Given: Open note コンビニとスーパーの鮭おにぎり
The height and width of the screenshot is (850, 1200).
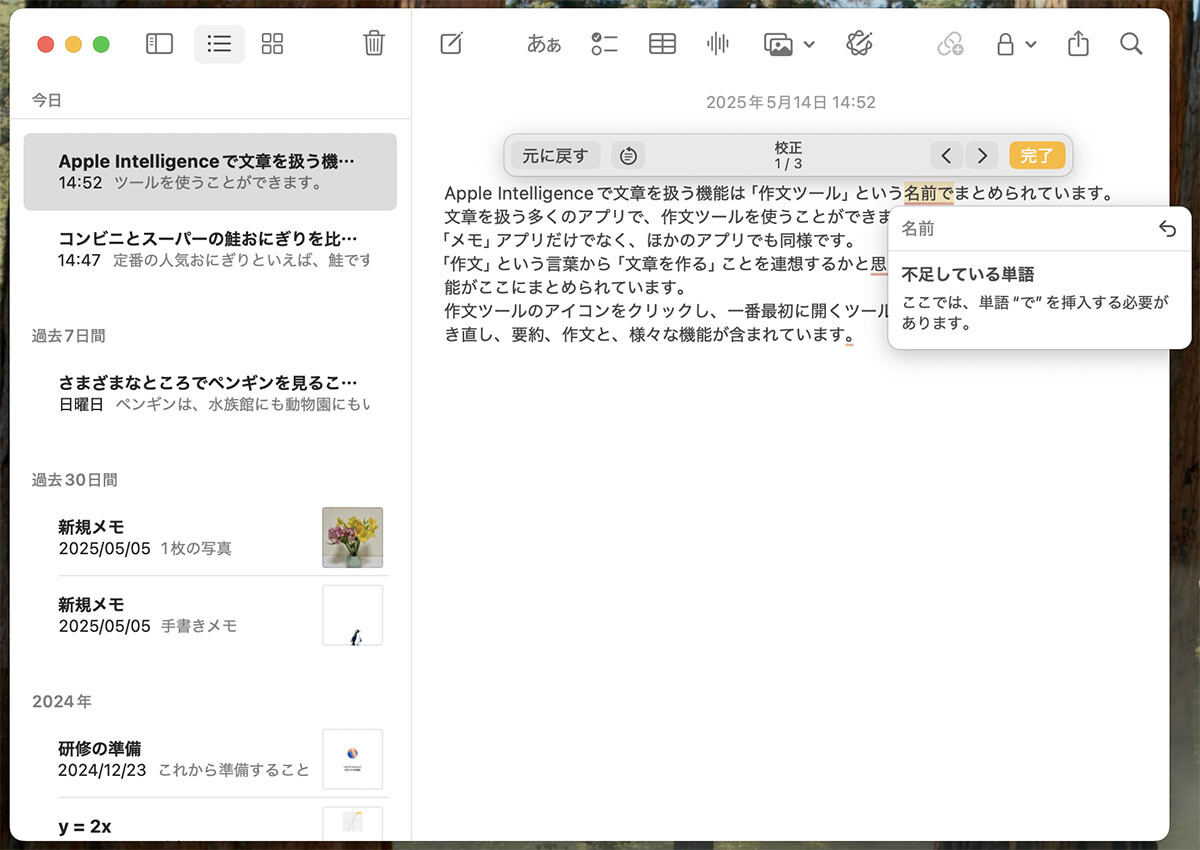Looking at the screenshot, I should coord(210,249).
